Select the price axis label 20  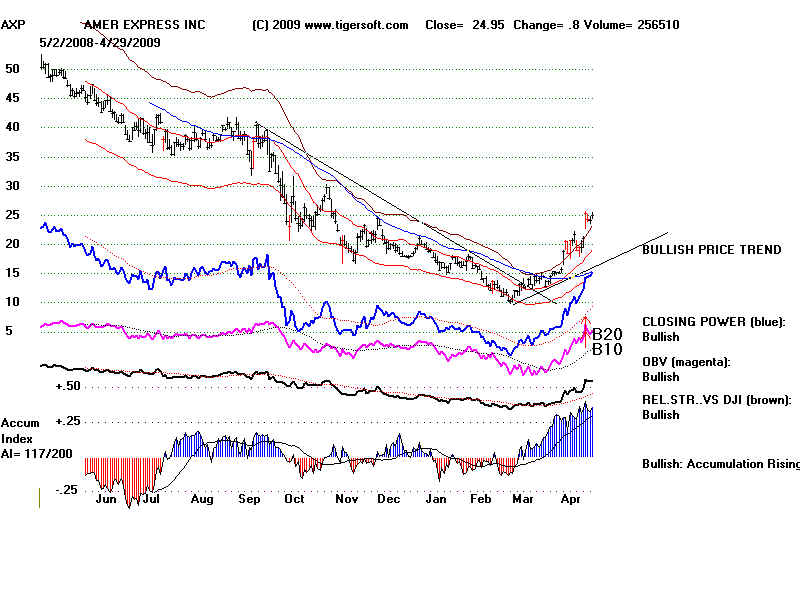coord(12,244)
